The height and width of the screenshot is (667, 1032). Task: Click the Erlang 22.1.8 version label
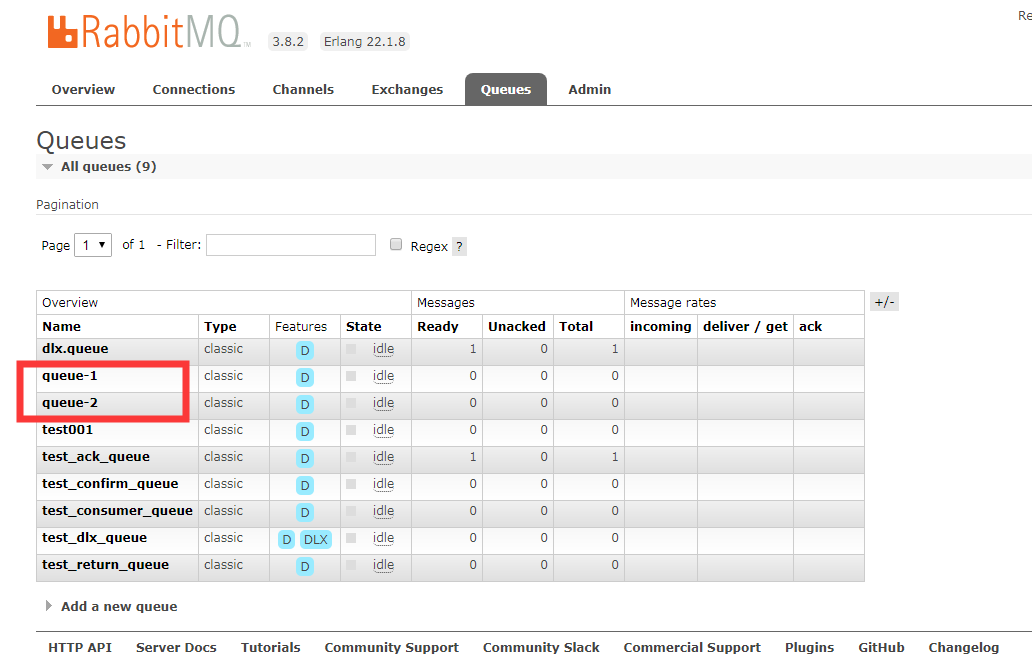tap(365, 41)
